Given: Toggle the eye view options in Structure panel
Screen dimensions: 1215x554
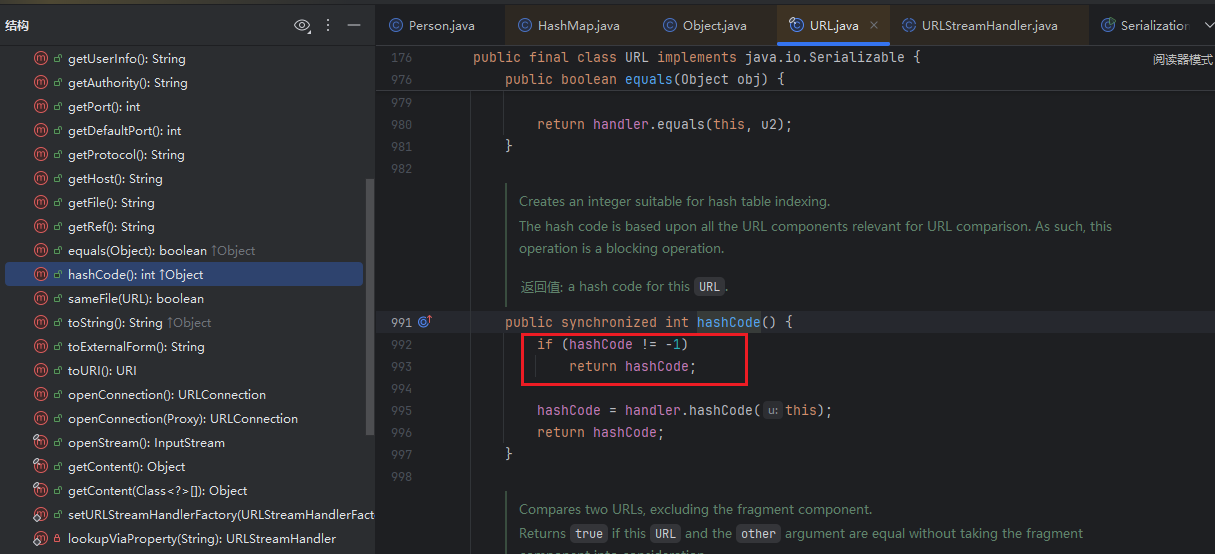Looking at the screenshot, I should tap(302, 25).
